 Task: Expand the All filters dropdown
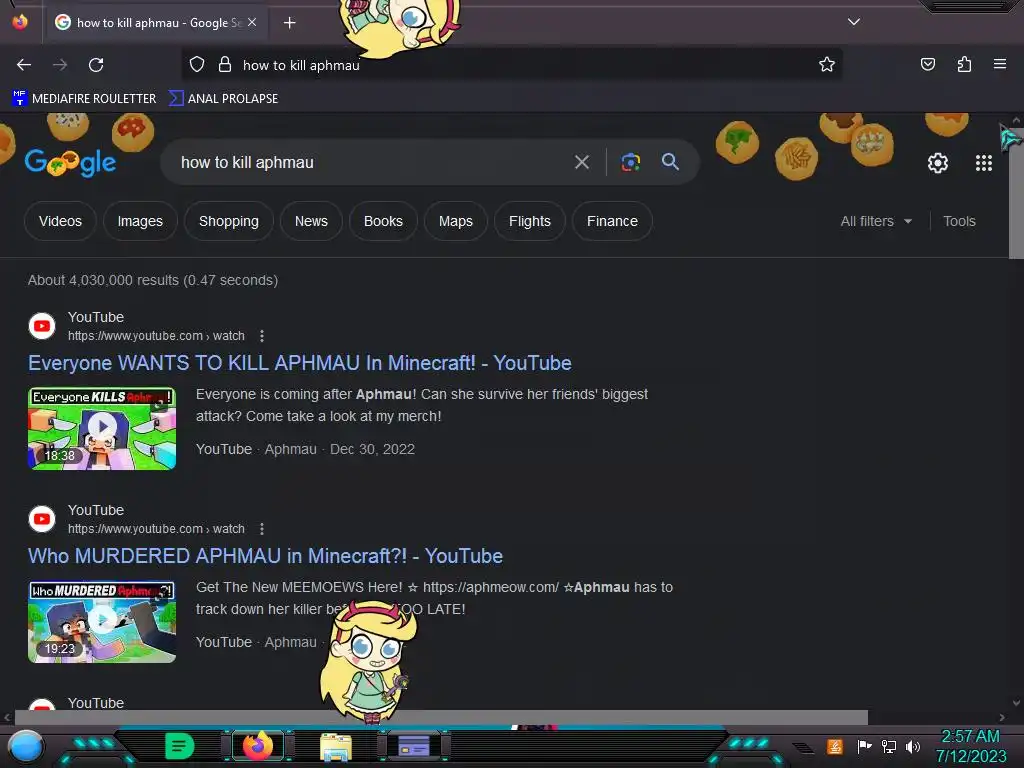coord(876,221)
